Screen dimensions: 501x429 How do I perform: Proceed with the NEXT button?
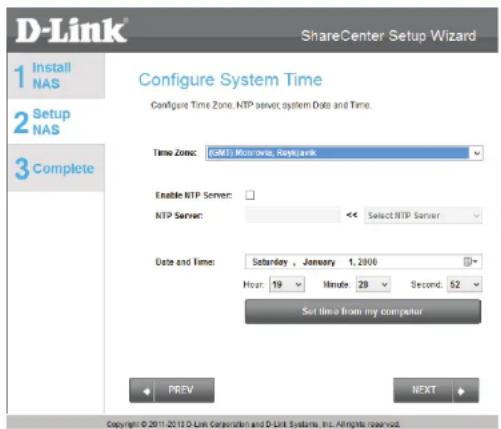tap(436, 390)
